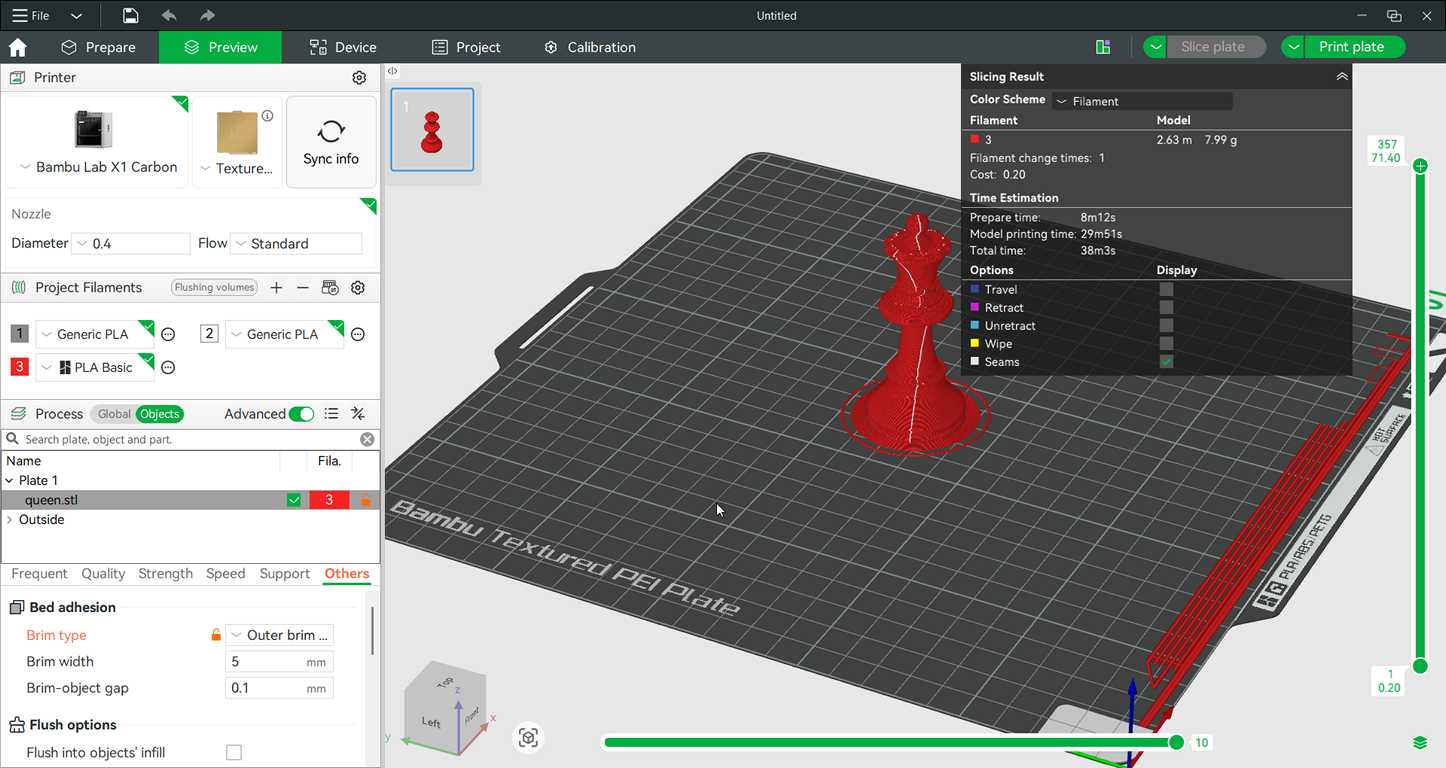Screen dimensions: 1446x768
Task: Toggle queen.stl printable checkbox
Action: (x=294, y=500)
